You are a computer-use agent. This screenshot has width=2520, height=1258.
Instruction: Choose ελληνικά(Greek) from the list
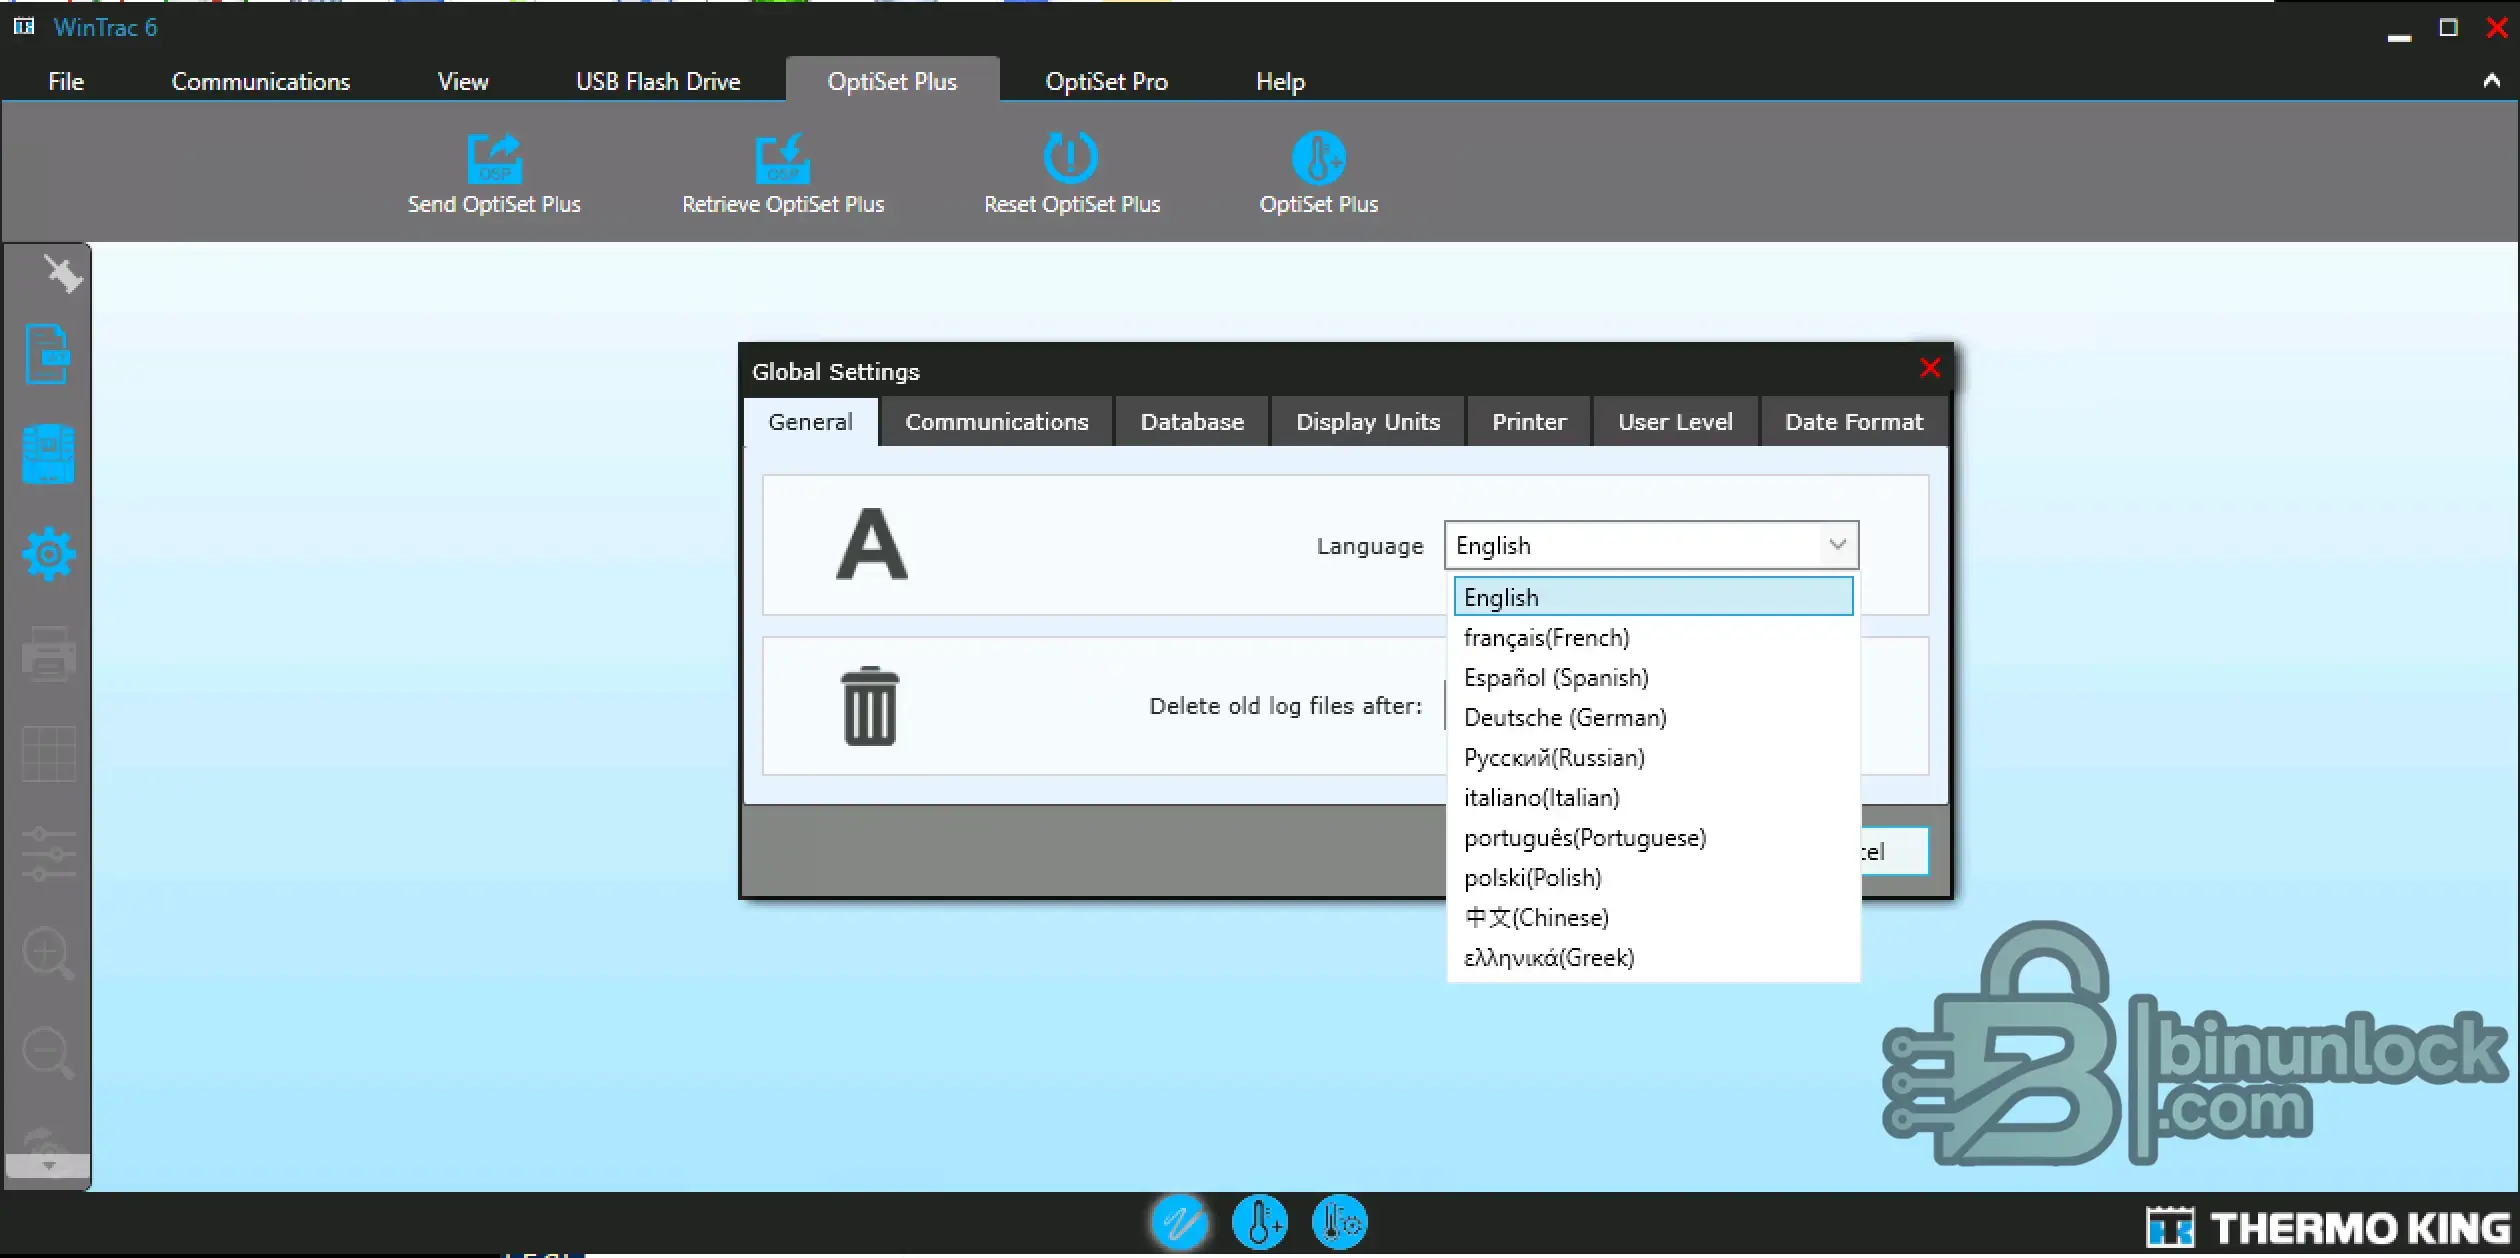click(1653, 957)
